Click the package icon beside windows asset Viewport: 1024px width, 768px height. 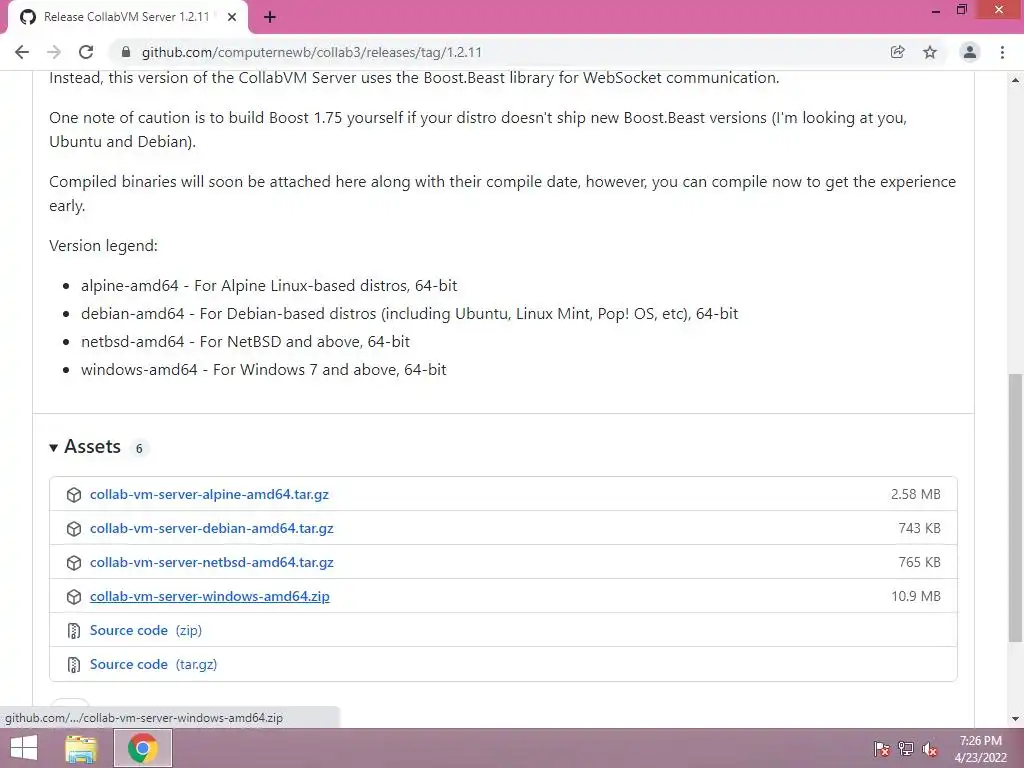(x=74, y=597)
